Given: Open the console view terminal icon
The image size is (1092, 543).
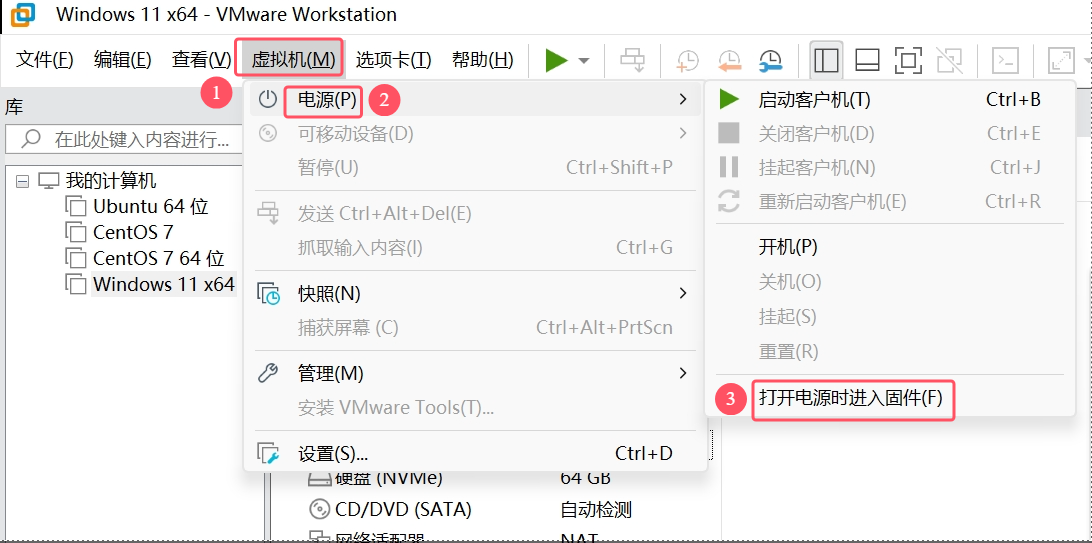Looking at the screenshot, I should coord(1005,60).
